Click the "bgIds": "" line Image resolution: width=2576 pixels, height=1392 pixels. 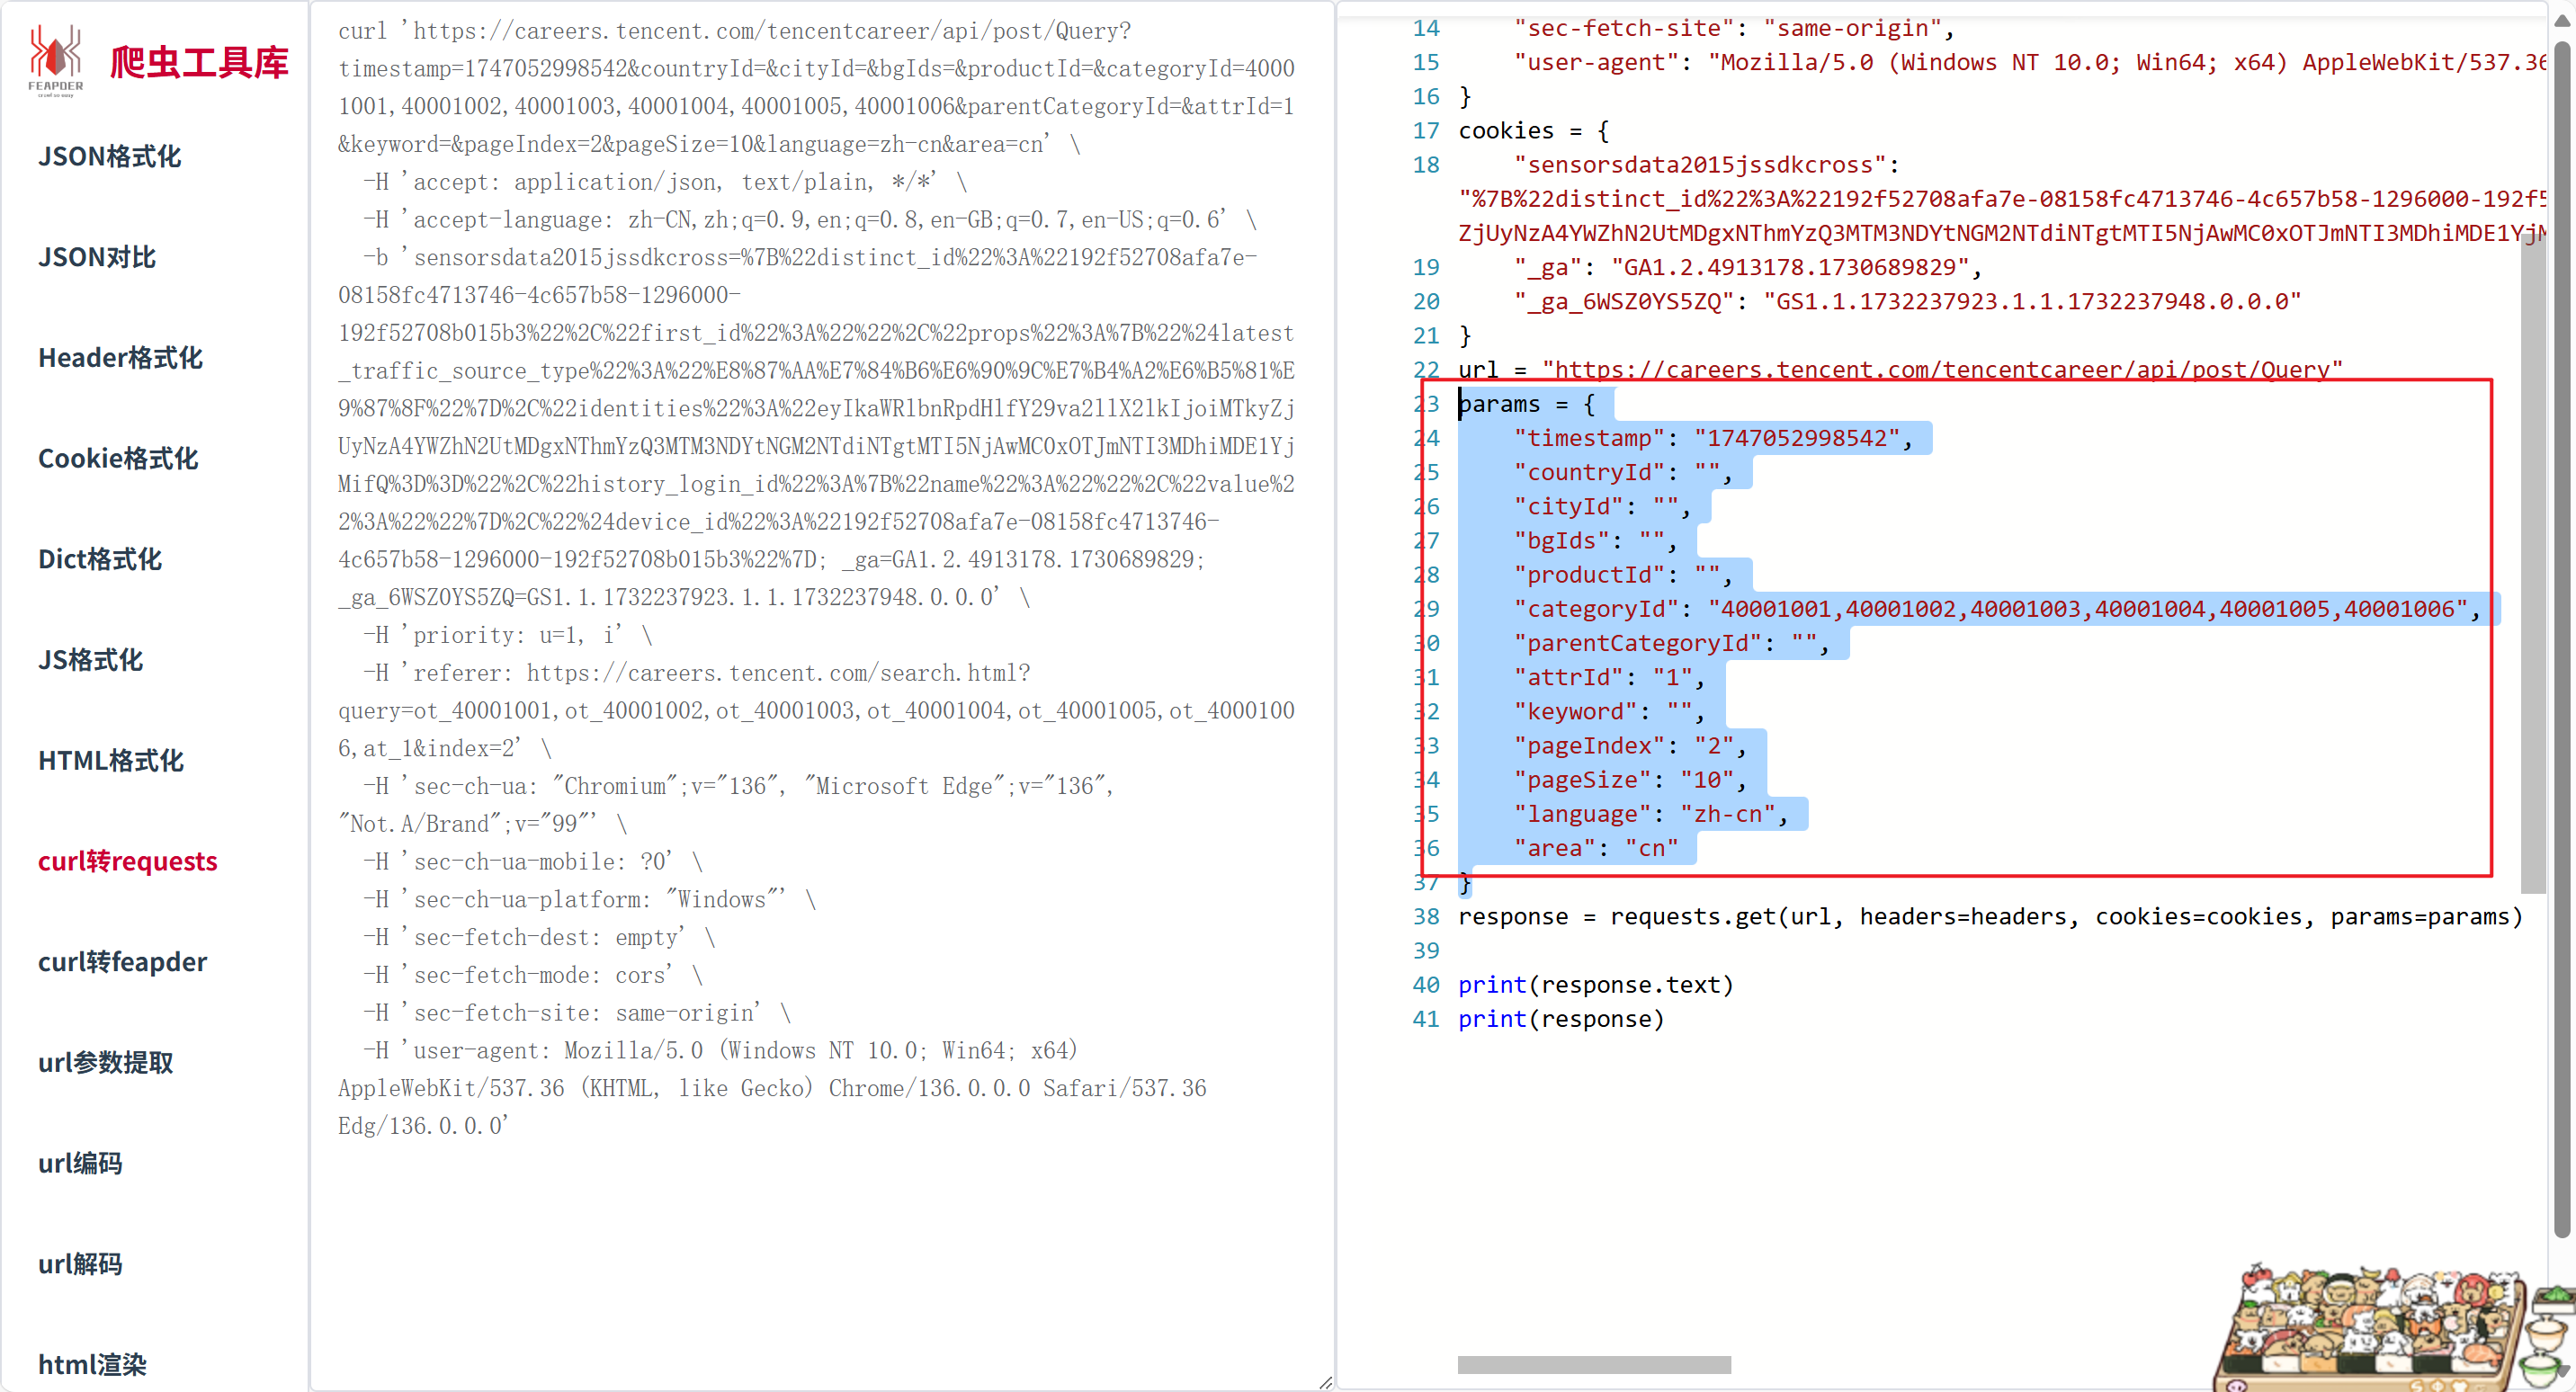(x=1594, y=540)
